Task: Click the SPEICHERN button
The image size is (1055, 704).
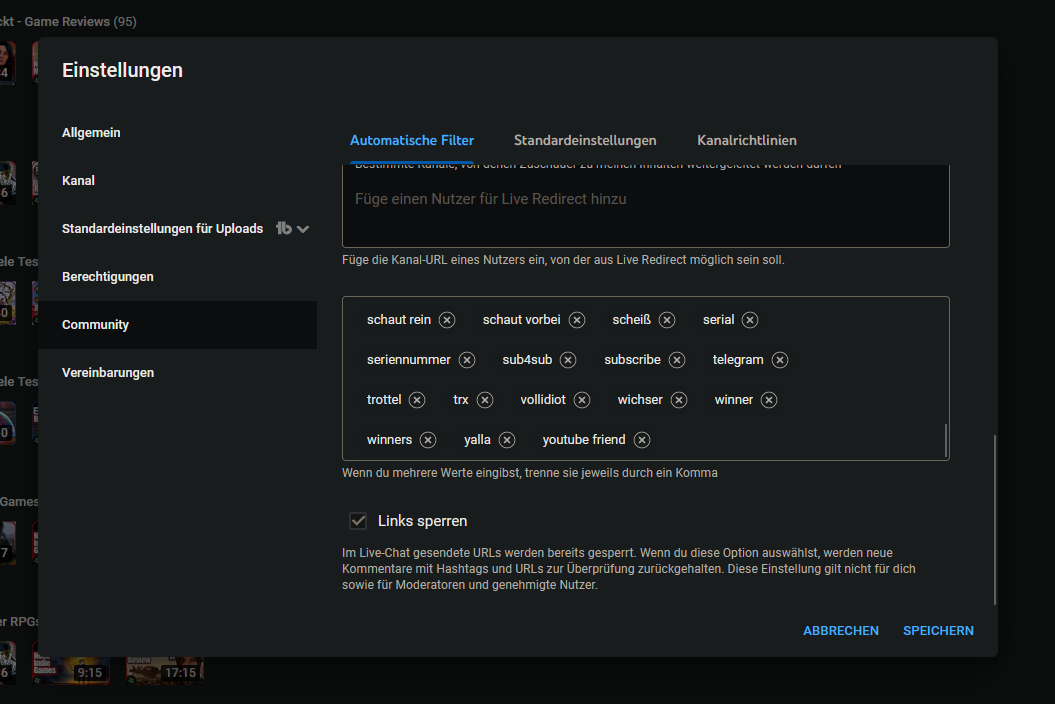Action: (x=938, y=631)
